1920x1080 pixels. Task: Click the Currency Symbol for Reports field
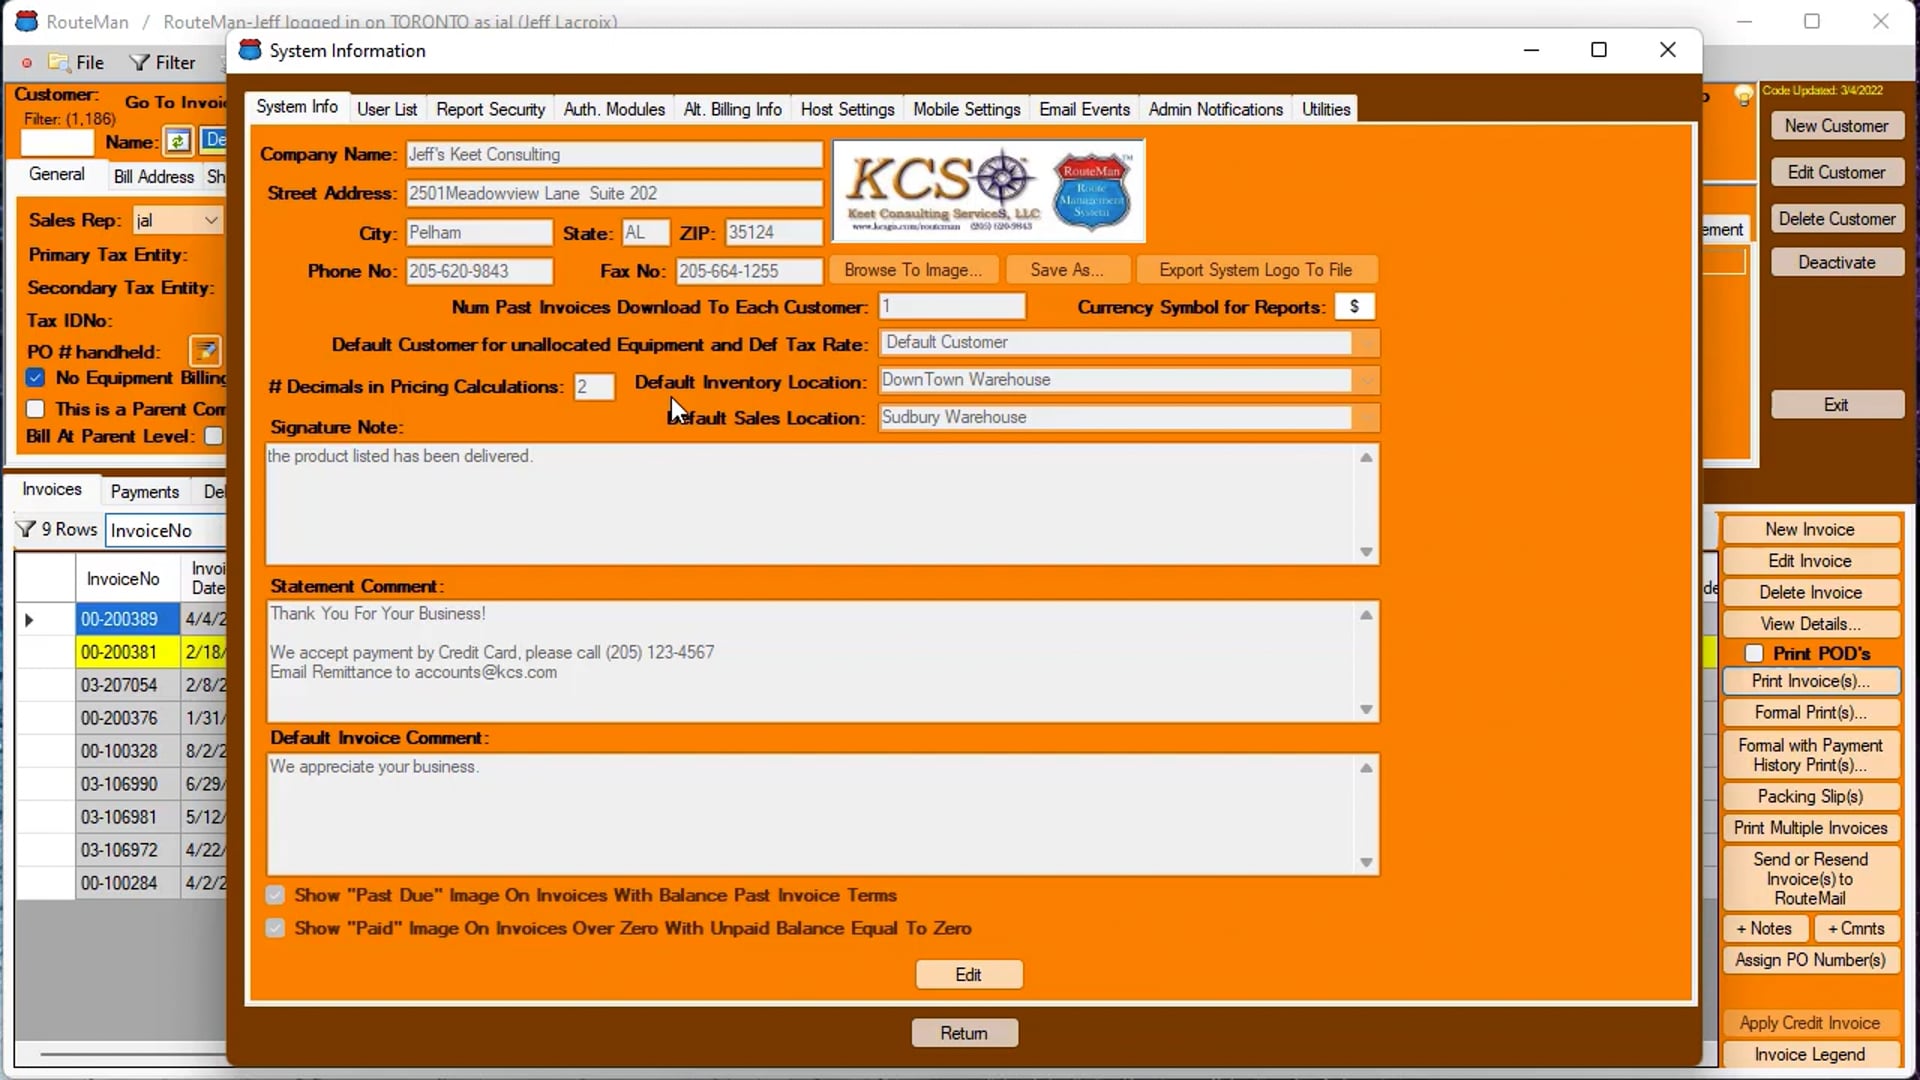(x=1354, y=307)
